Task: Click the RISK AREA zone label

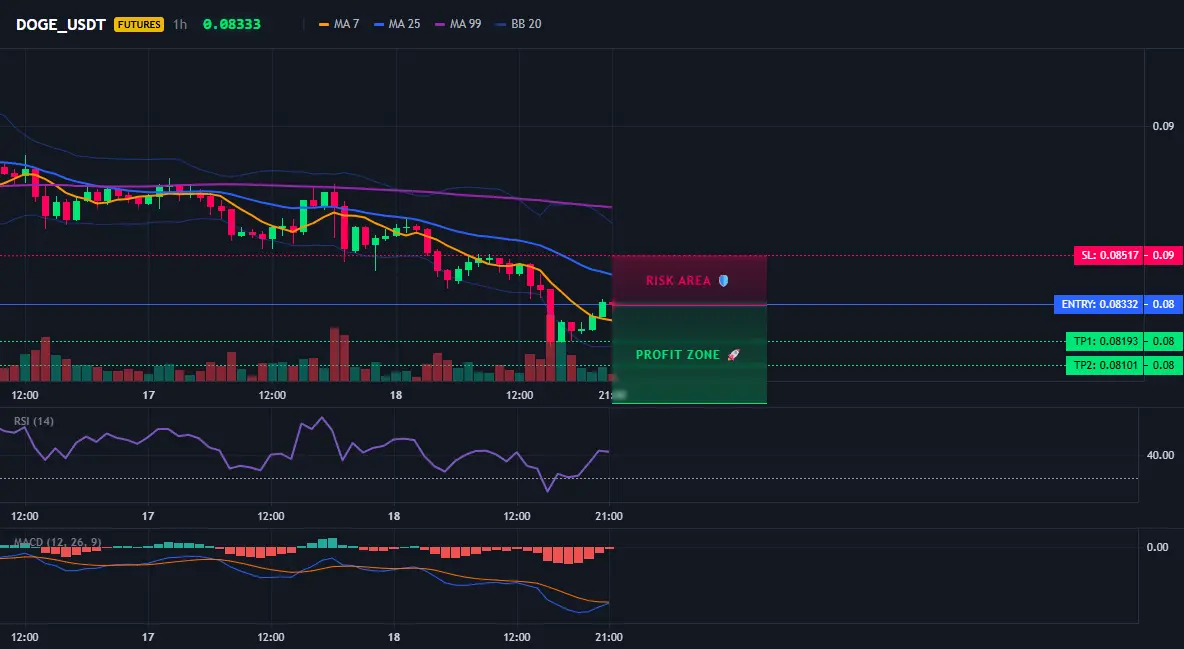Action: [678, 280]
